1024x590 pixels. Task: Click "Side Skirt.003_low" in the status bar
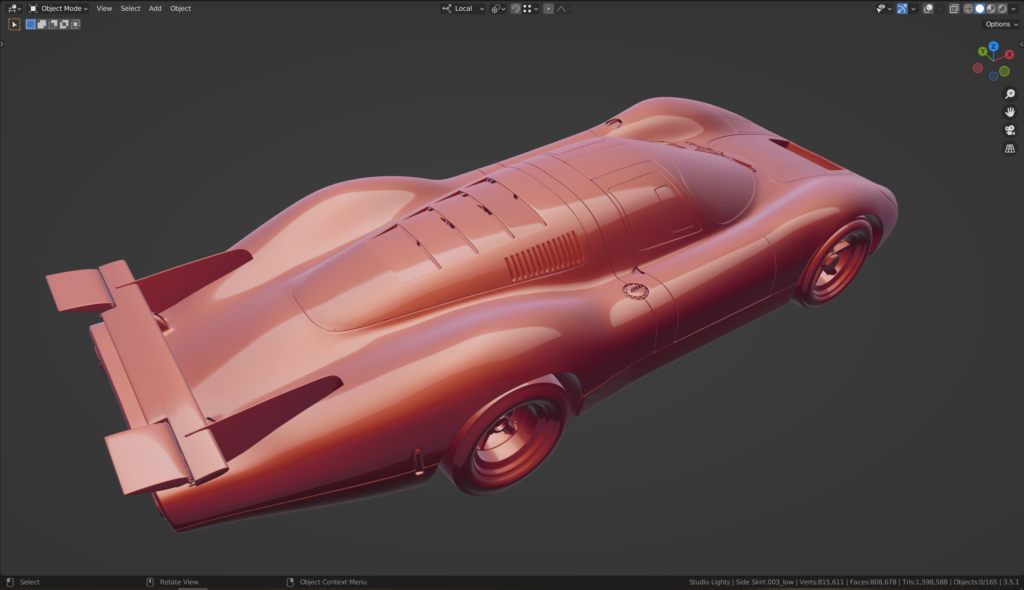click(x=765, y=582)
